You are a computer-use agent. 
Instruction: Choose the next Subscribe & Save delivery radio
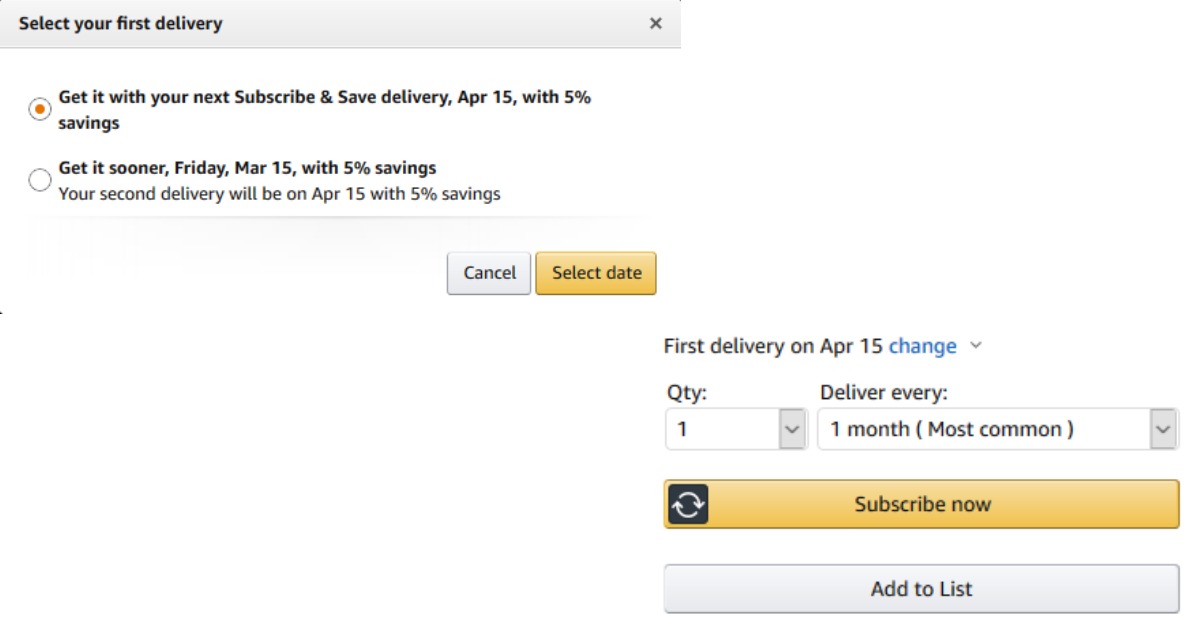click(x=40, y=109)
